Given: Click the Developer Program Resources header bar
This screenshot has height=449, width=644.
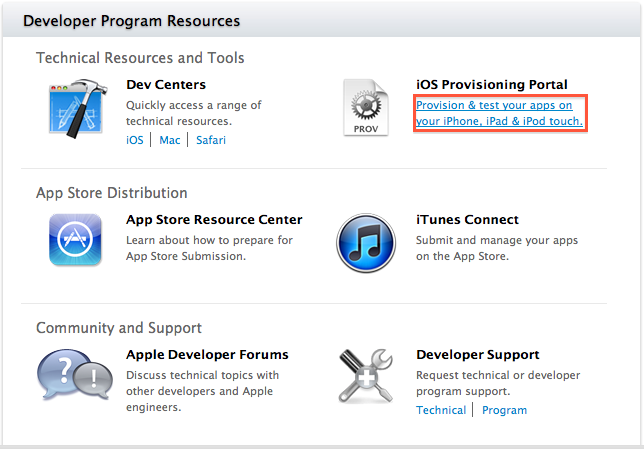Looking at the screenshot, I should (x=322, y=20).
